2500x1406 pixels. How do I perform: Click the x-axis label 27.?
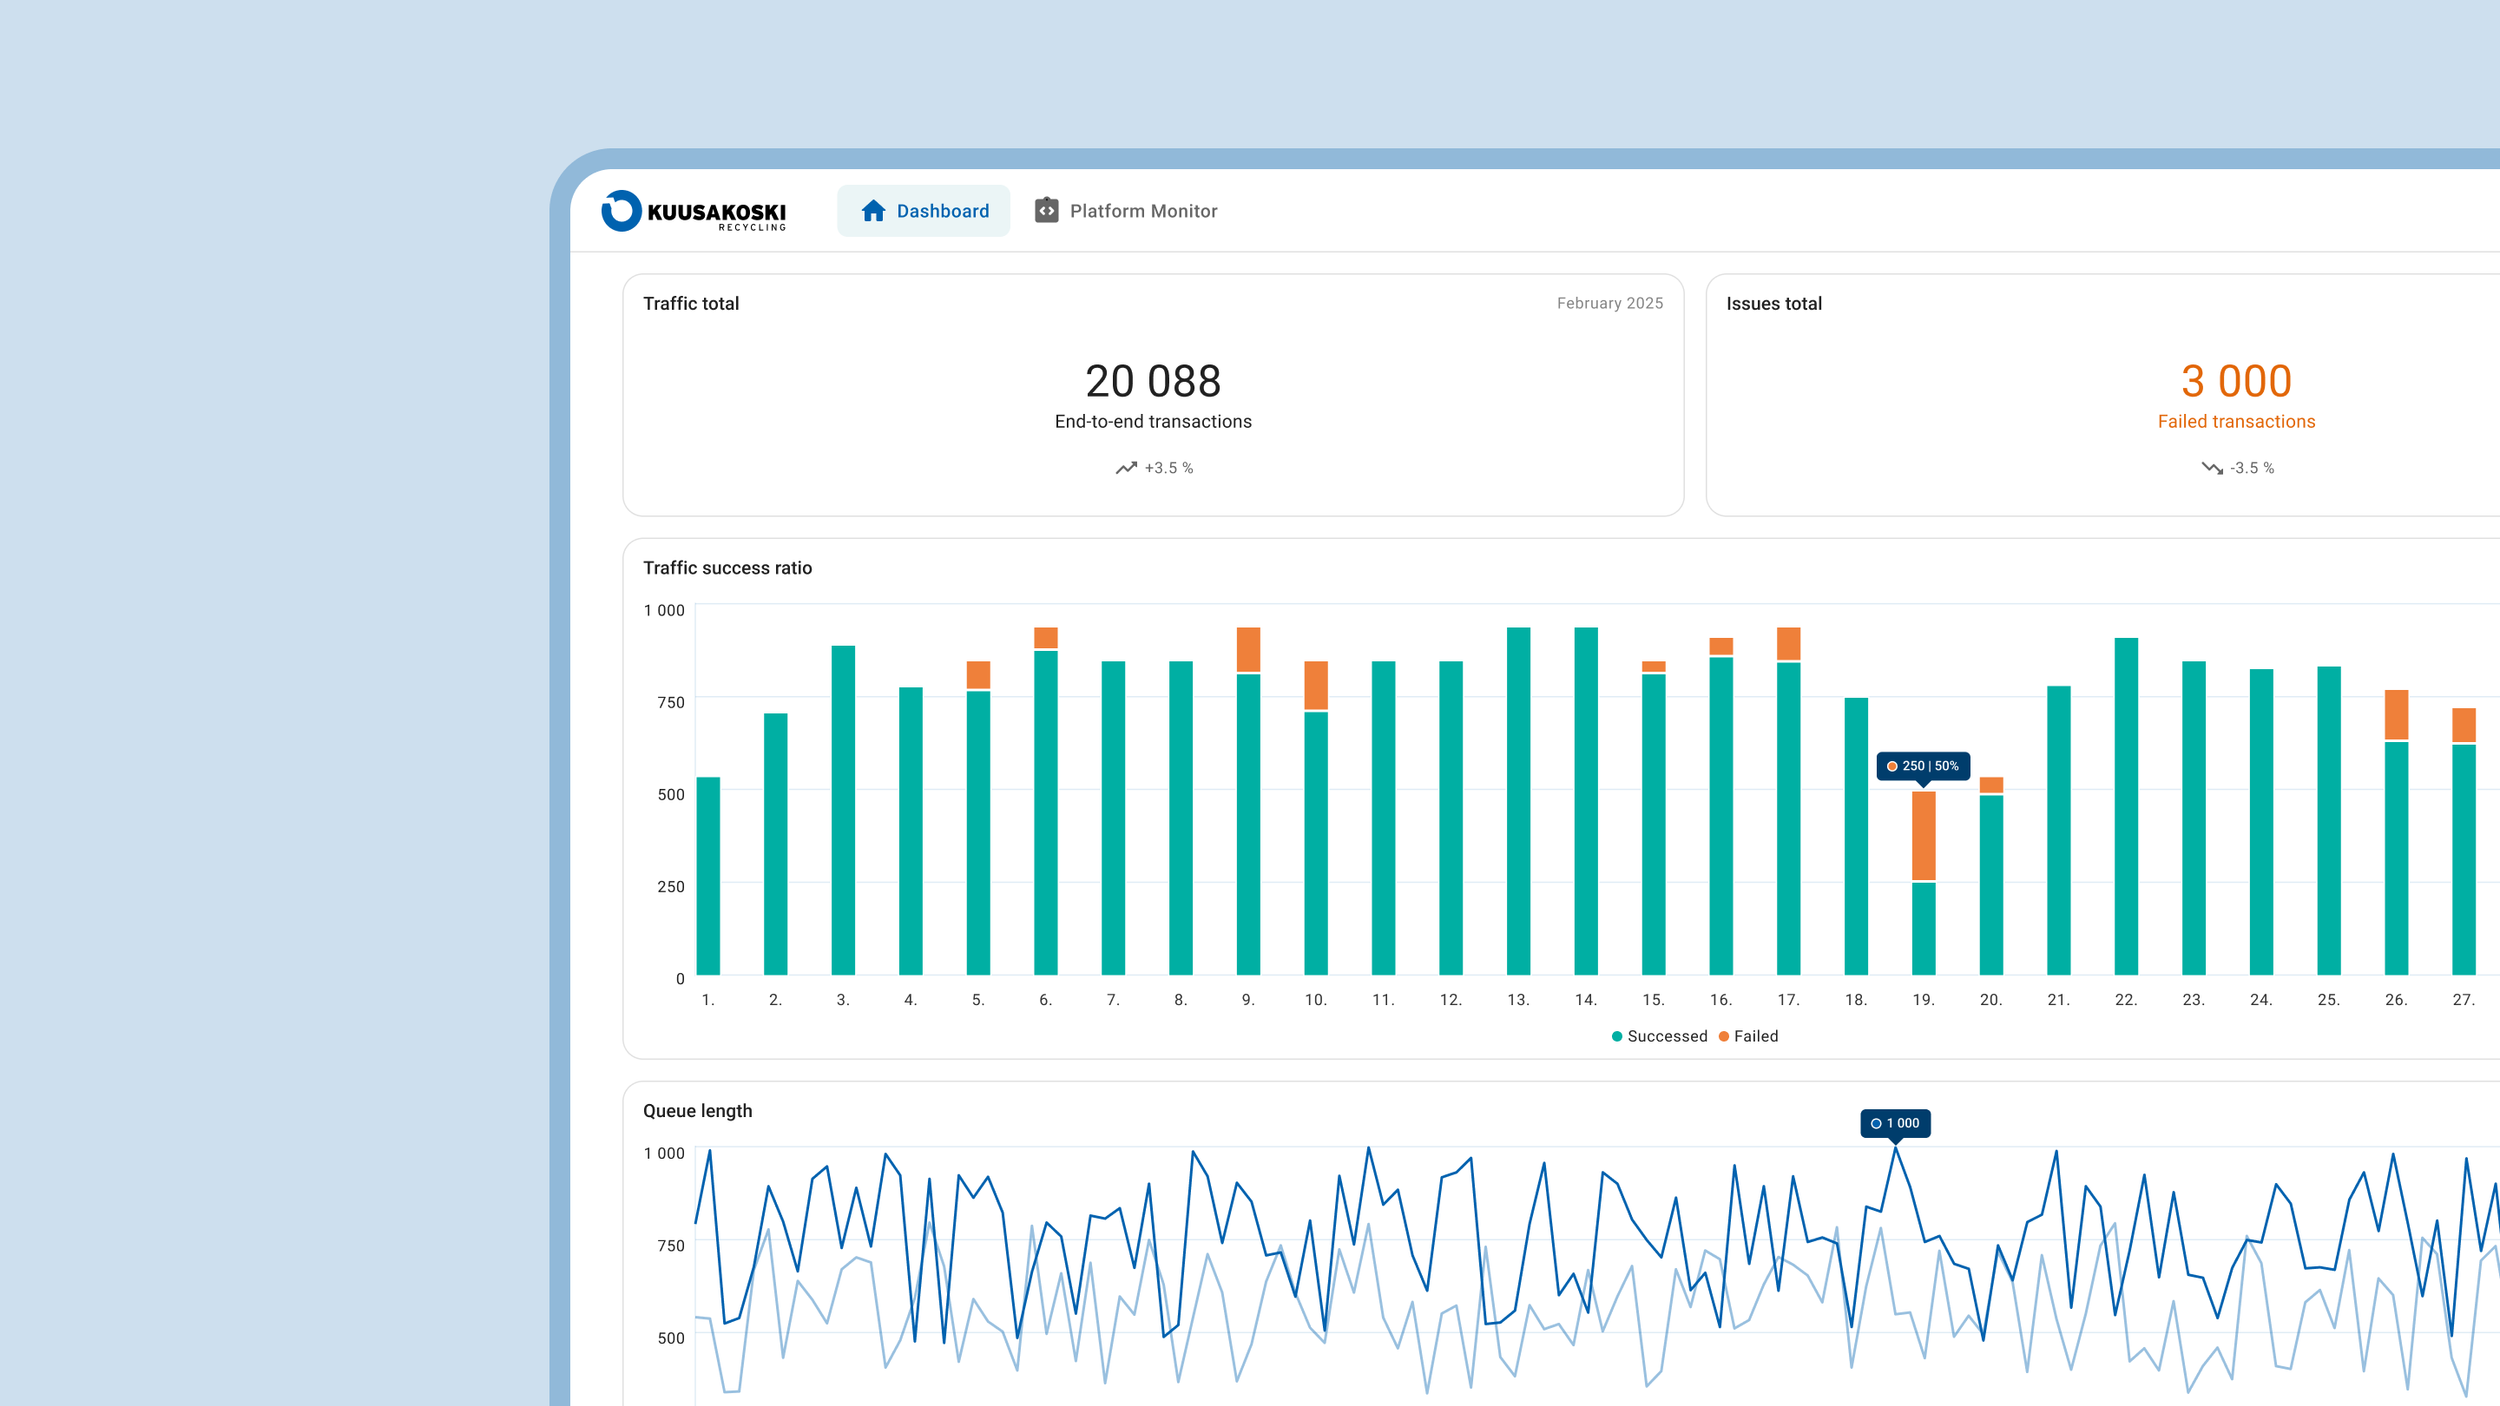point(2463,1000)
